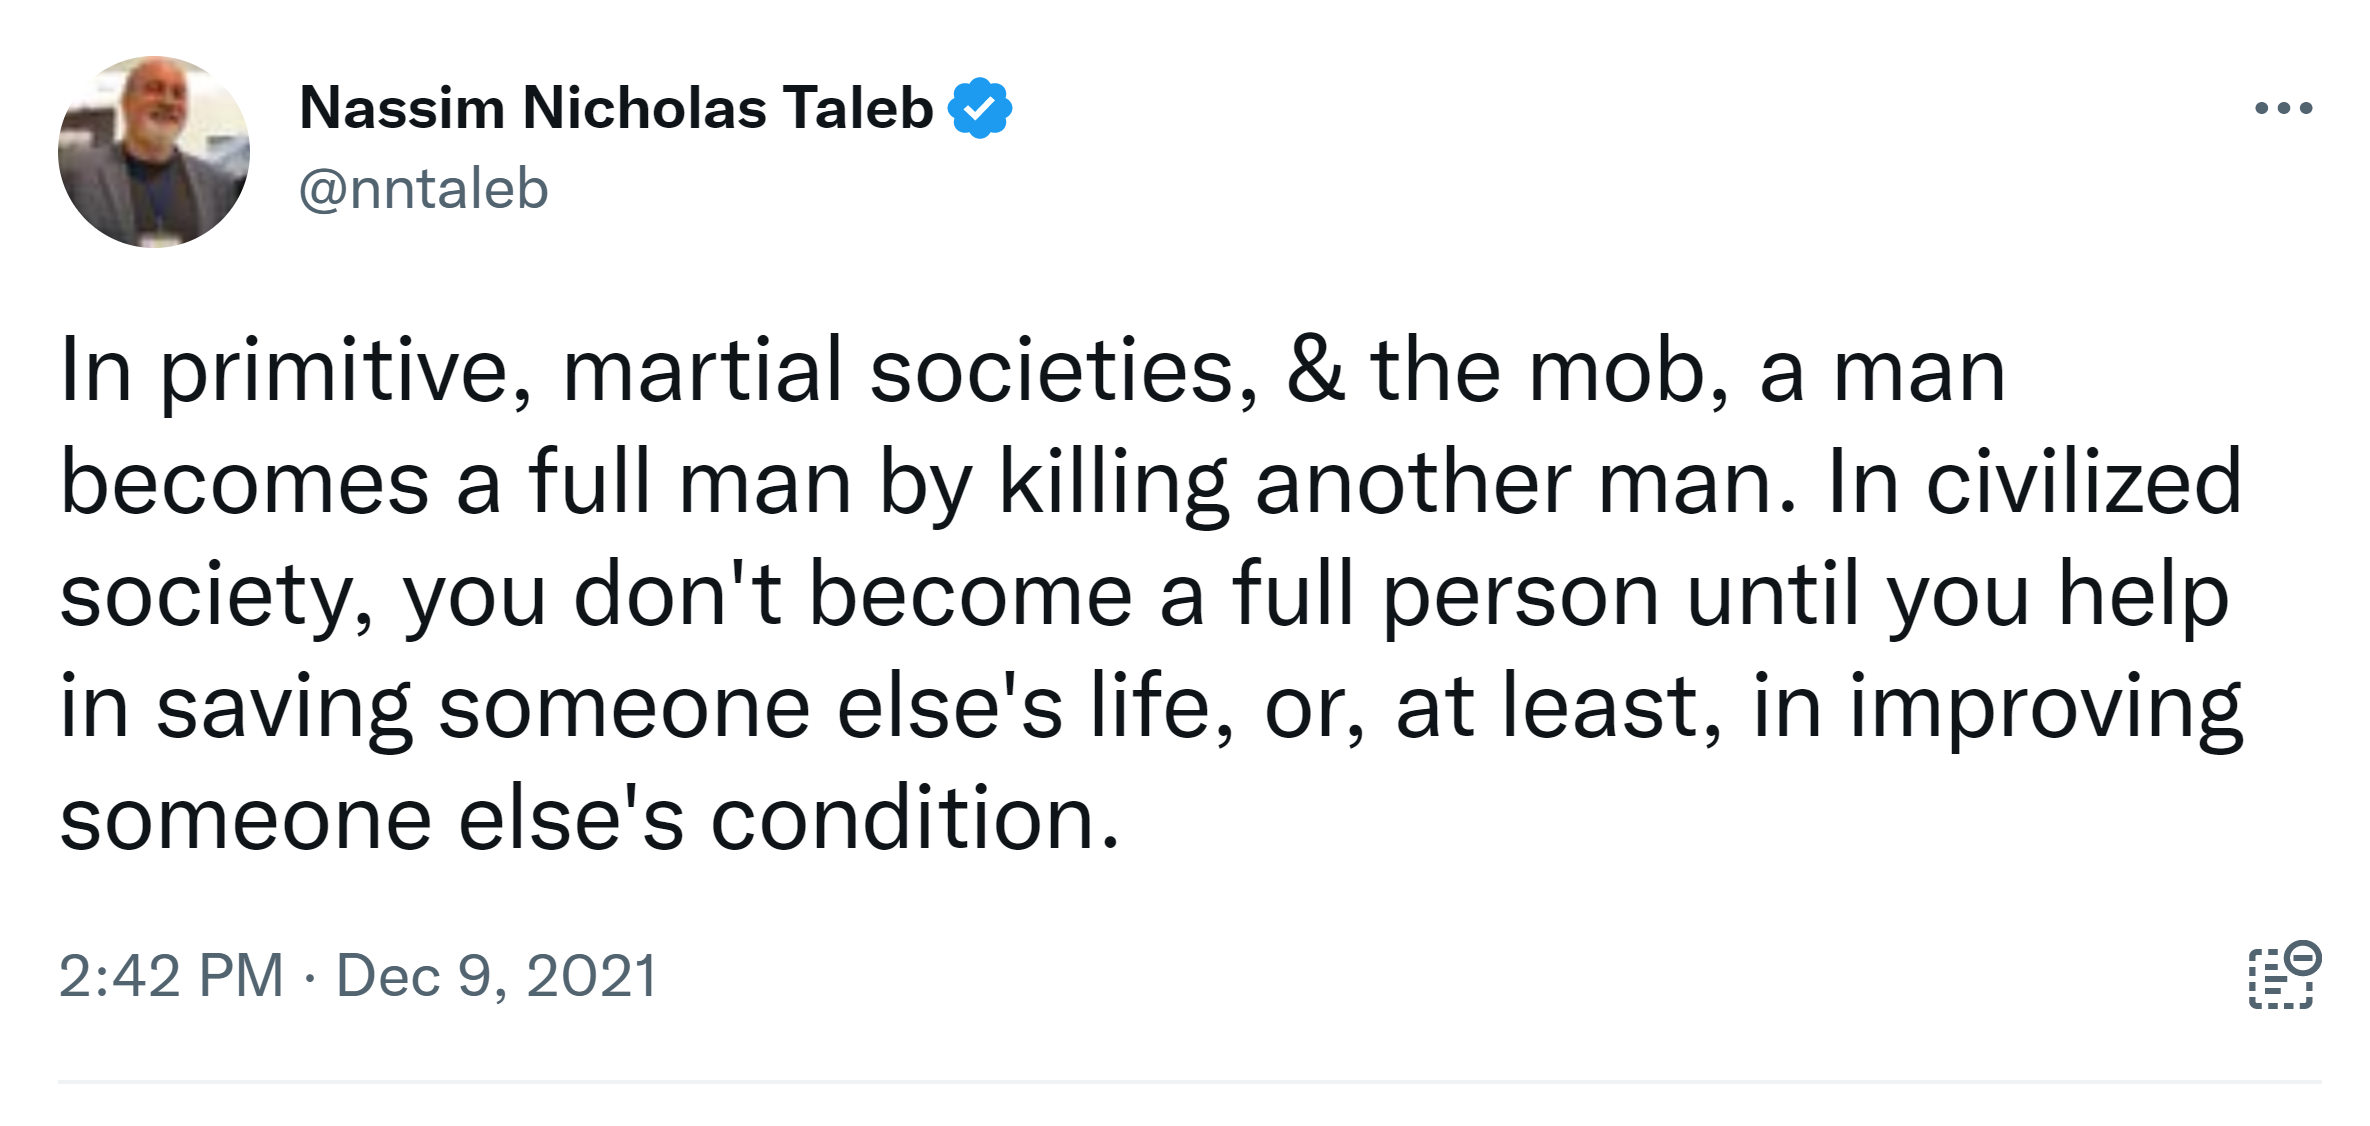Click the word "person" in the tweet
This screenshot has height=1126, width=2370.
click(1521, 597)
